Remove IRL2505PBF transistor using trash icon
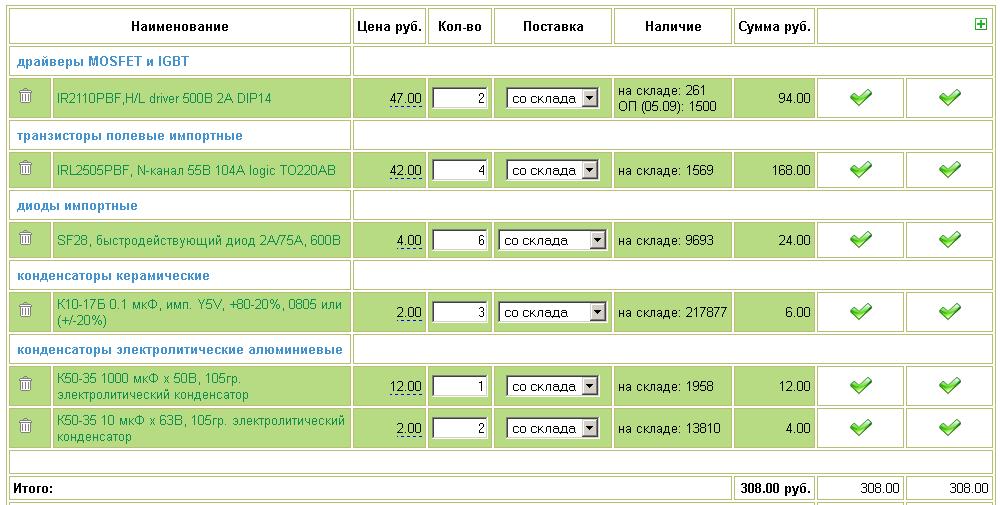 (x=26, y=169)
